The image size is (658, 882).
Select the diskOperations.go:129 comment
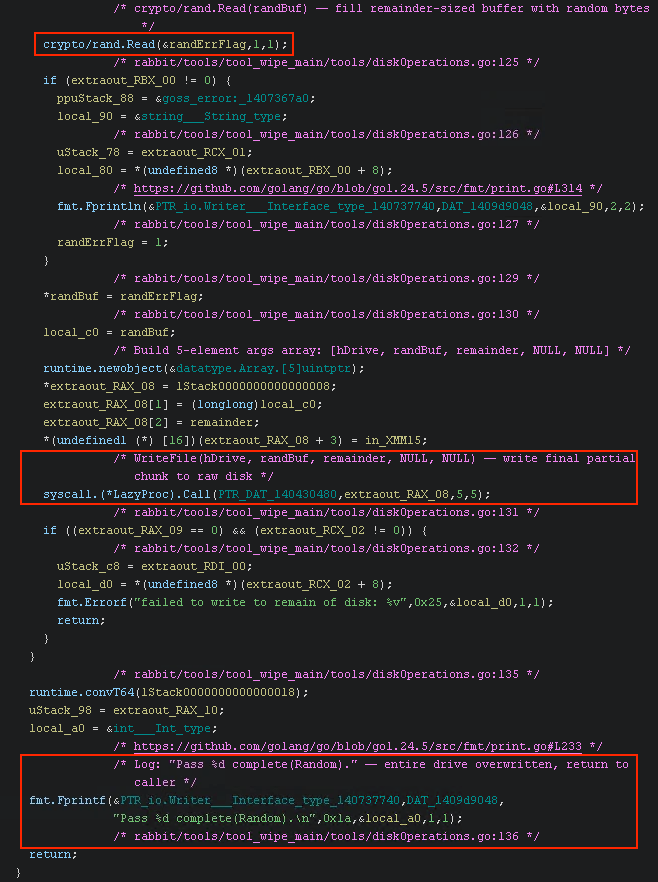click(x=326, y=278)
